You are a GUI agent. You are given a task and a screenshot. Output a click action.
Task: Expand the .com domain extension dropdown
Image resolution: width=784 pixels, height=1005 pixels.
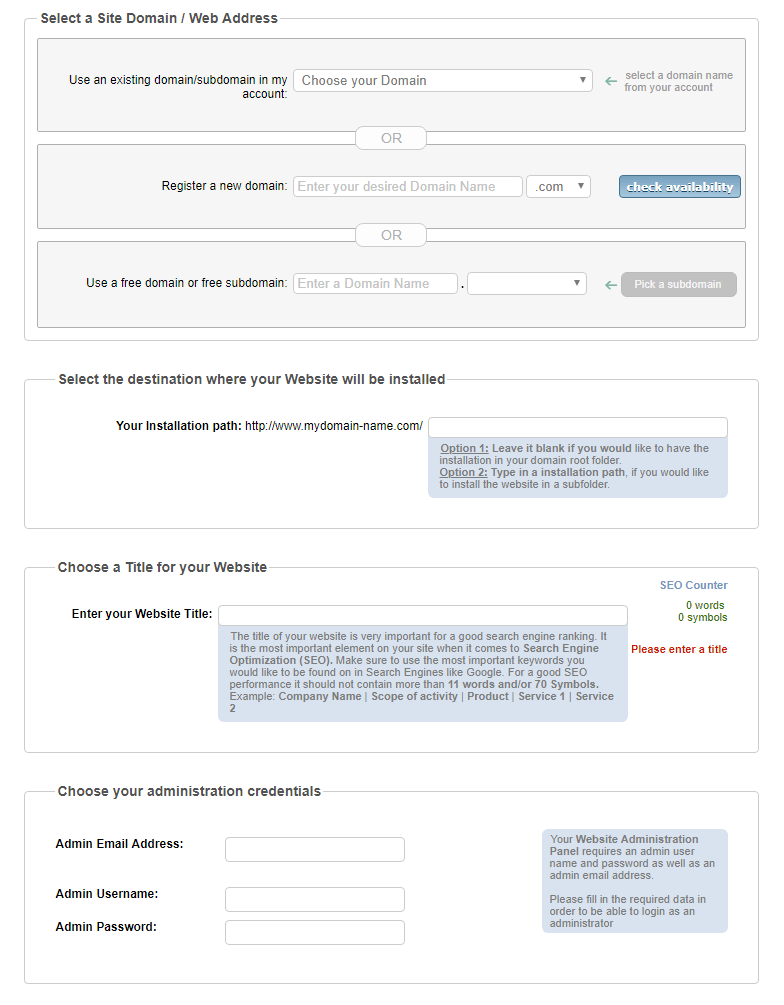558,187
